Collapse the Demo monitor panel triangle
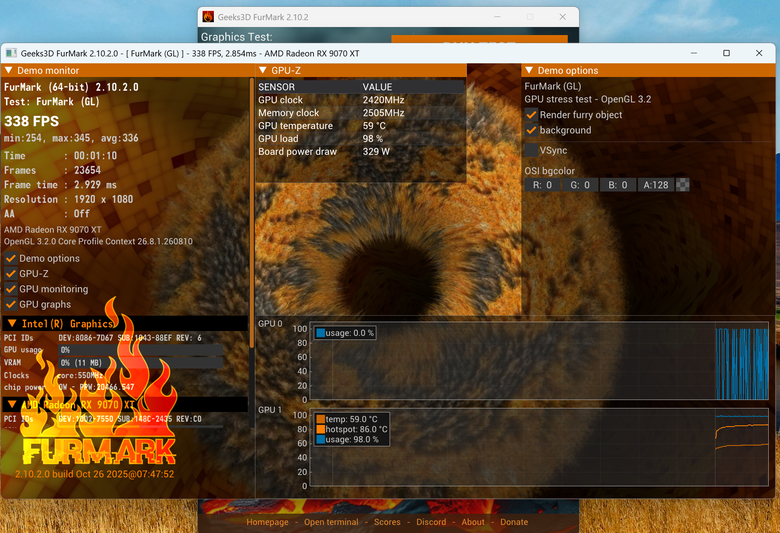This screenshot has height=533, width=780. [x=8, y=70]
